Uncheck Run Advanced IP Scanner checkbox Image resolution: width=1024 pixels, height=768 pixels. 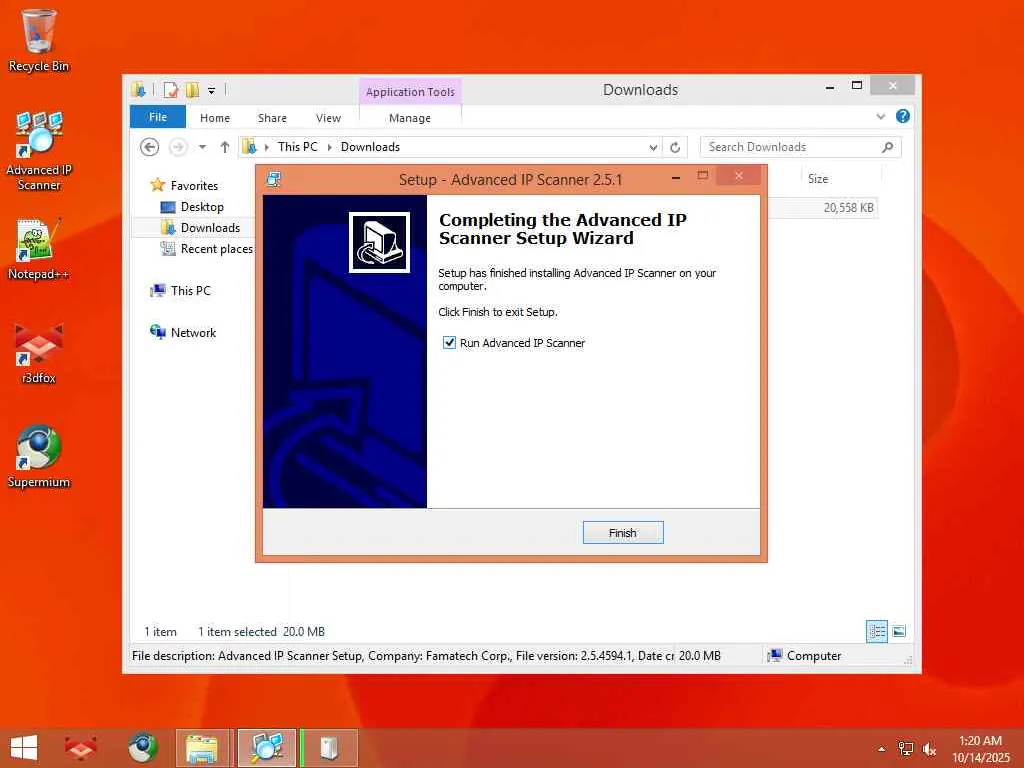(449, 343)
